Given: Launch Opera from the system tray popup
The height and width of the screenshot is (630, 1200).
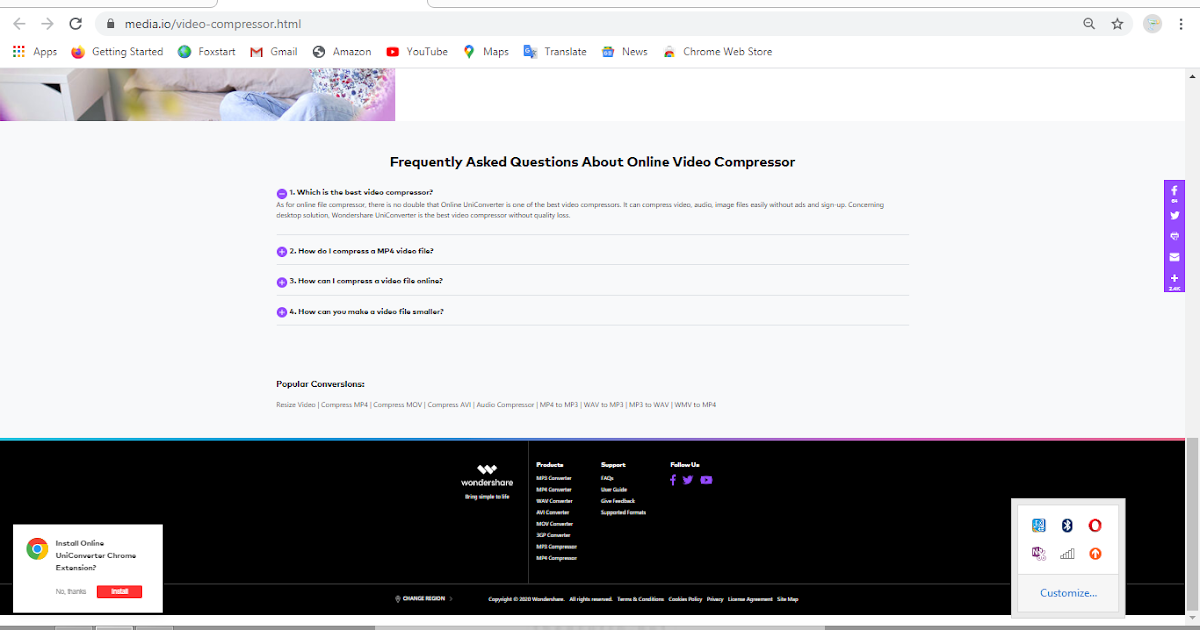Looking at the screenshot, I should [1095, 524].
